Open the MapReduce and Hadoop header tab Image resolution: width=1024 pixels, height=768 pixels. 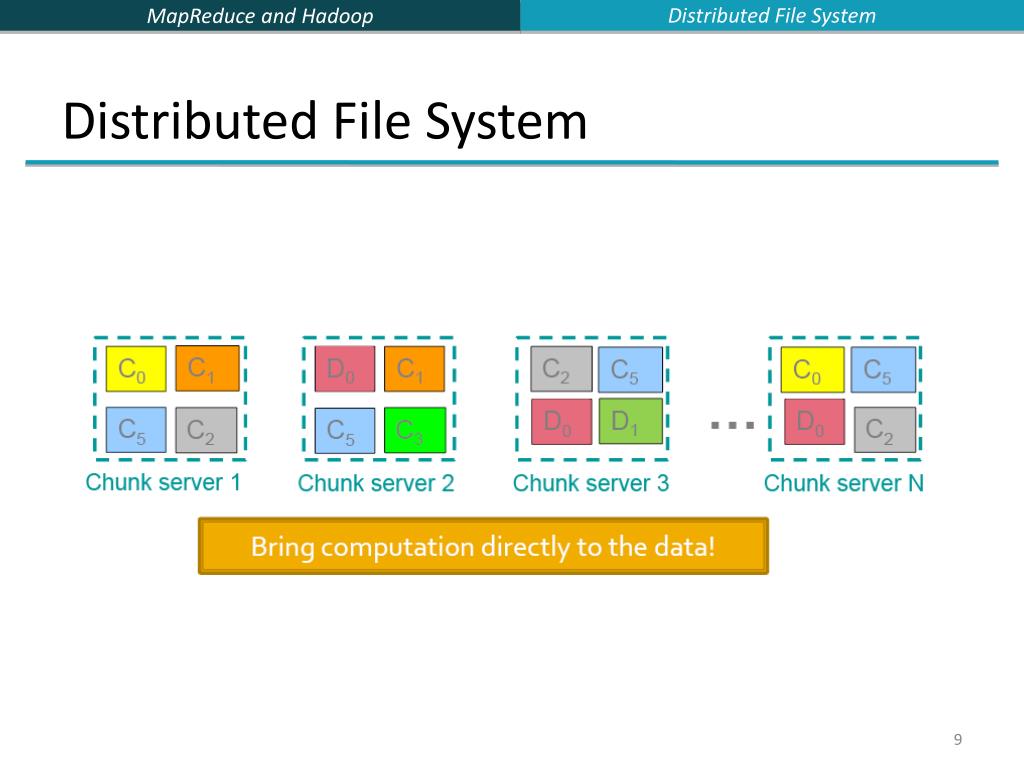tap(260, 16)
